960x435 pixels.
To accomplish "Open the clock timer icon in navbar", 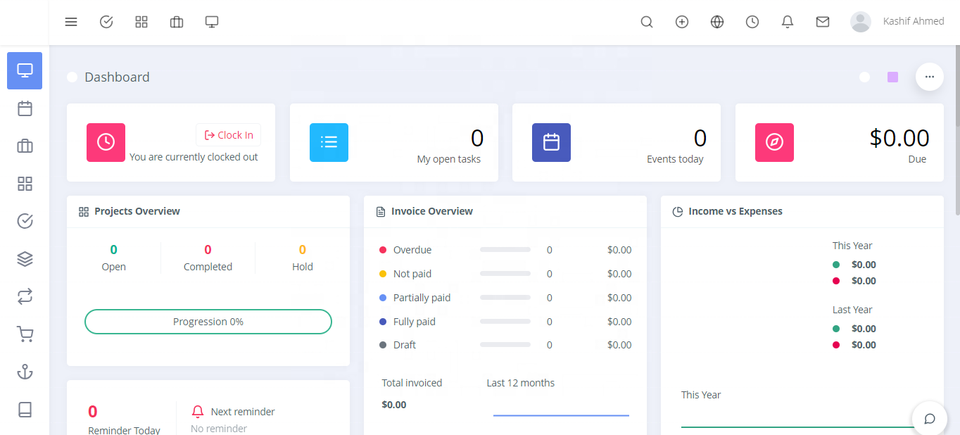I will tap(752, 22).
